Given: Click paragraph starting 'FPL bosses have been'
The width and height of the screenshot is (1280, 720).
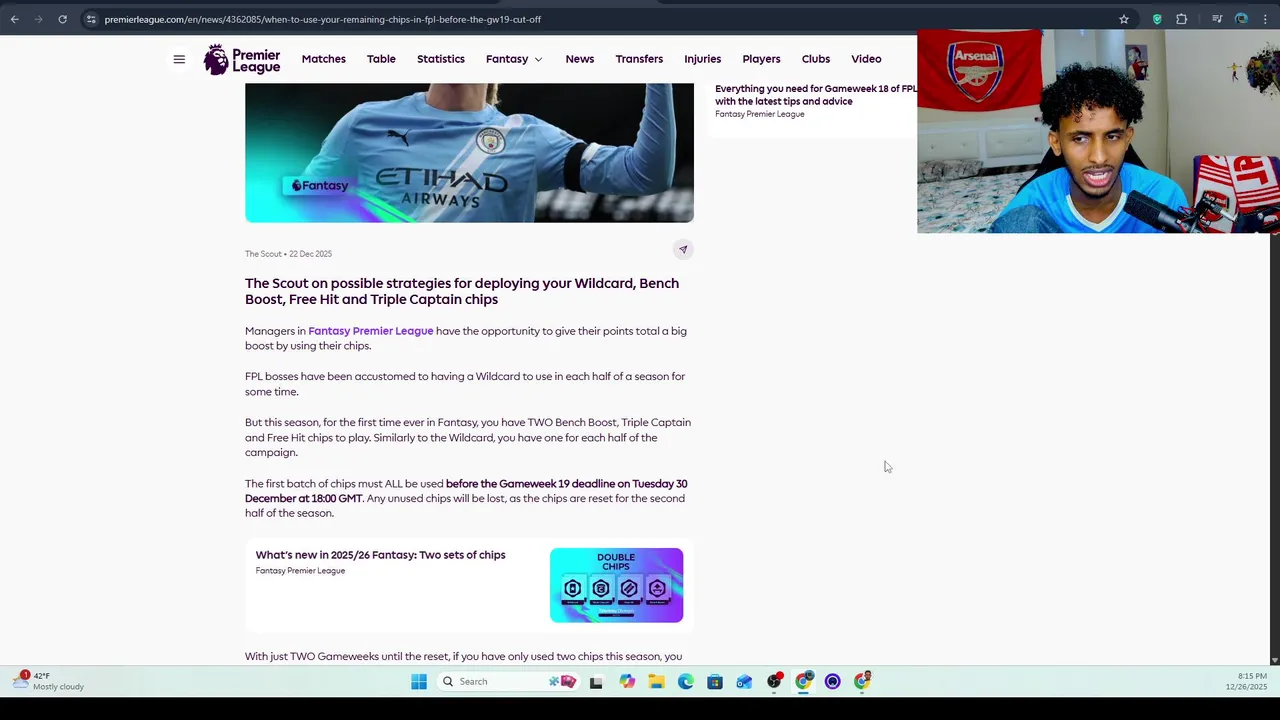Looking at the screenshot, I should [465, 384].
